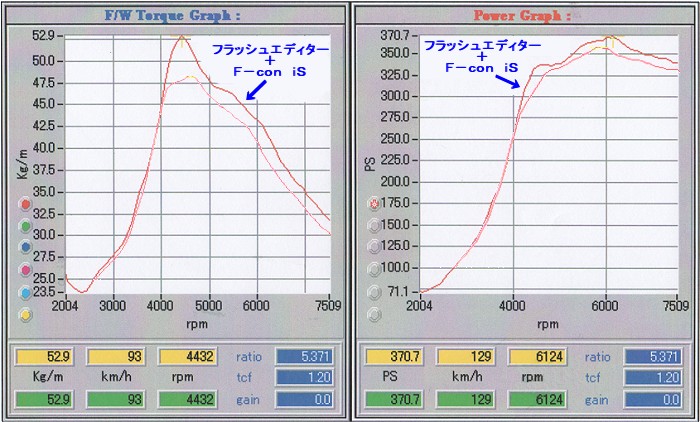Click gray run button beside 150.0 on Power graph
The height and width of the screenshot is (422, 700).
click(x=374, y=226)
